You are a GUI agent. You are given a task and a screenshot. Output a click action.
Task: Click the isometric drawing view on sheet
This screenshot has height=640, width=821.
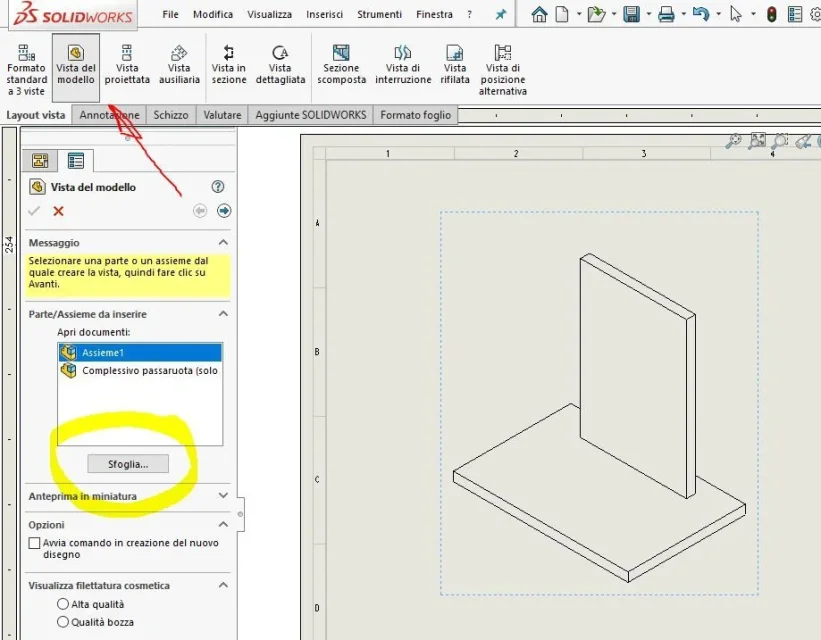[599, 403]
